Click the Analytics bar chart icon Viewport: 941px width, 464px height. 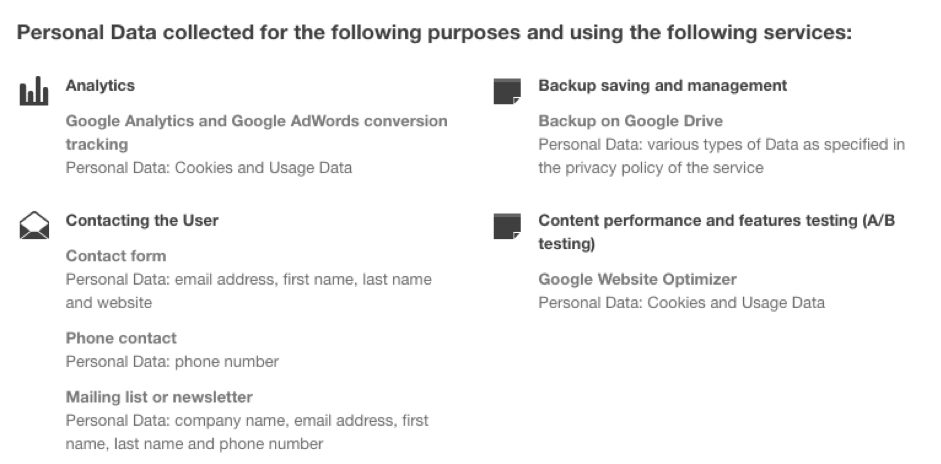coord(34,91)
